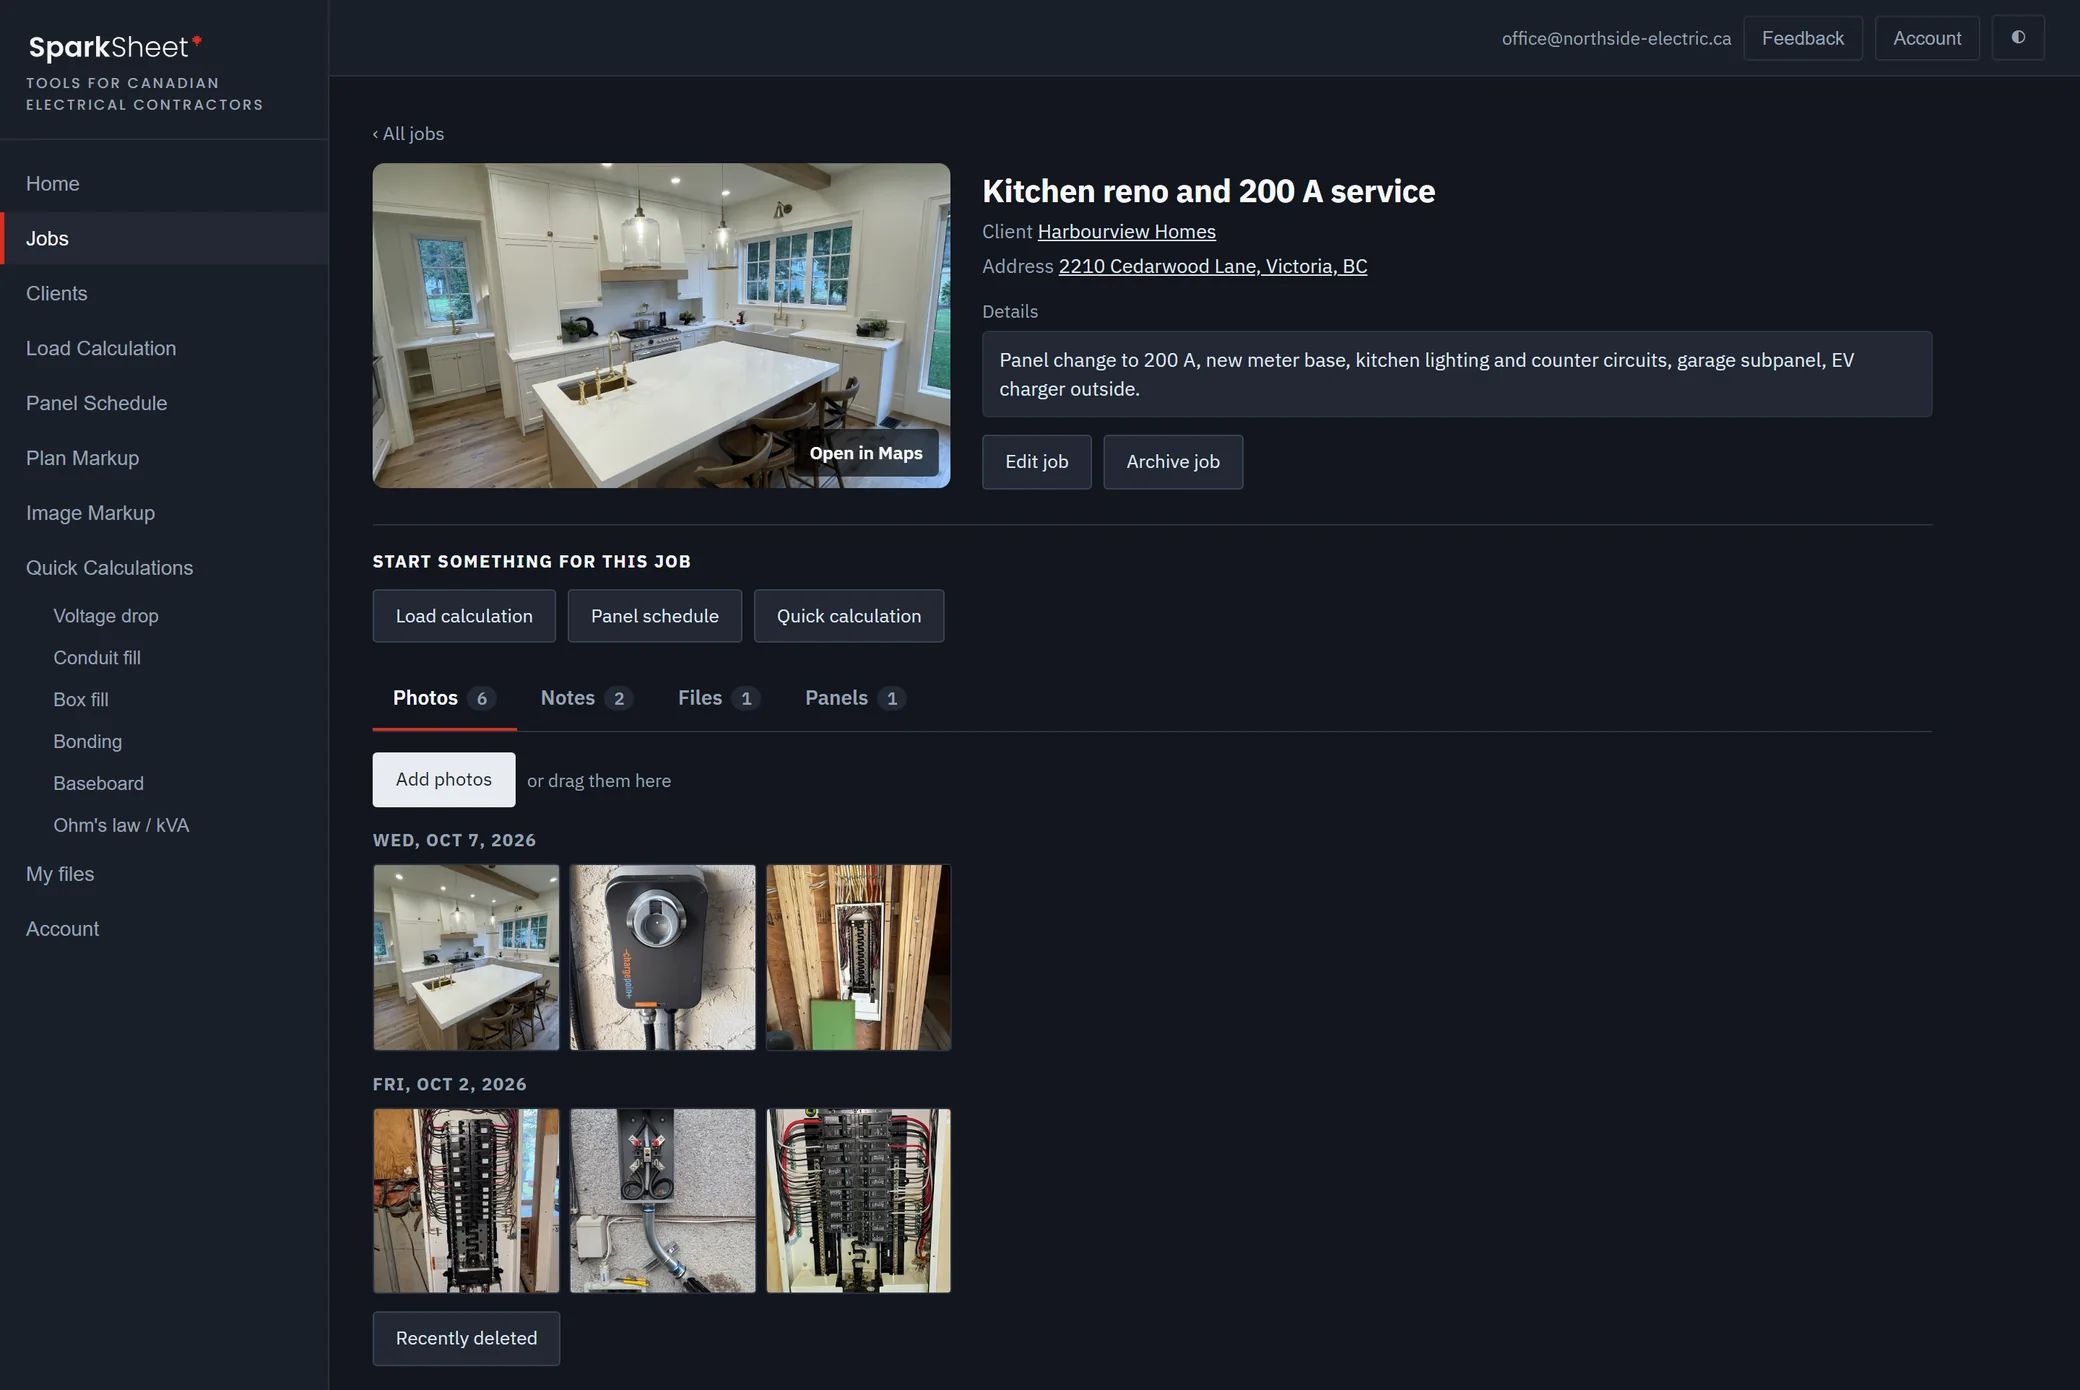Open Panel Schedule in the sidebar
The height and width of the screenshot is (1390, 2080).
(x=164, y=403)
